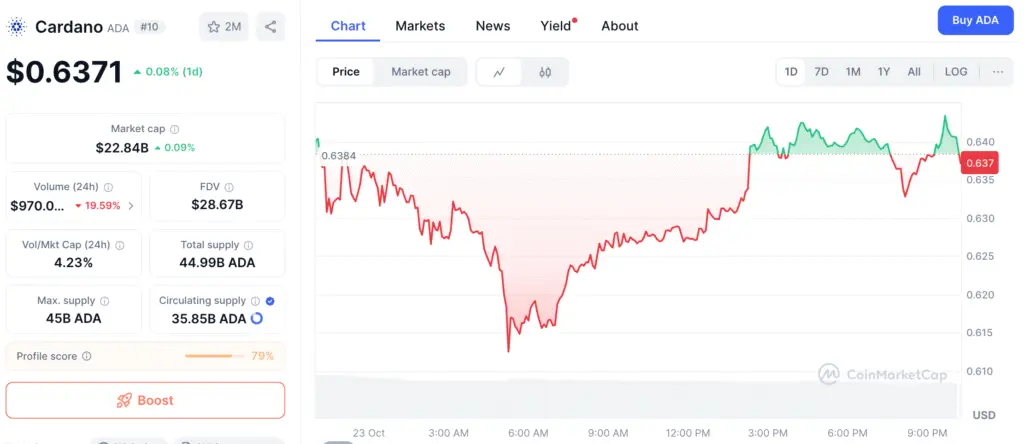Open the Markets tab
1024x444 pixels.
tap(420, 26)
